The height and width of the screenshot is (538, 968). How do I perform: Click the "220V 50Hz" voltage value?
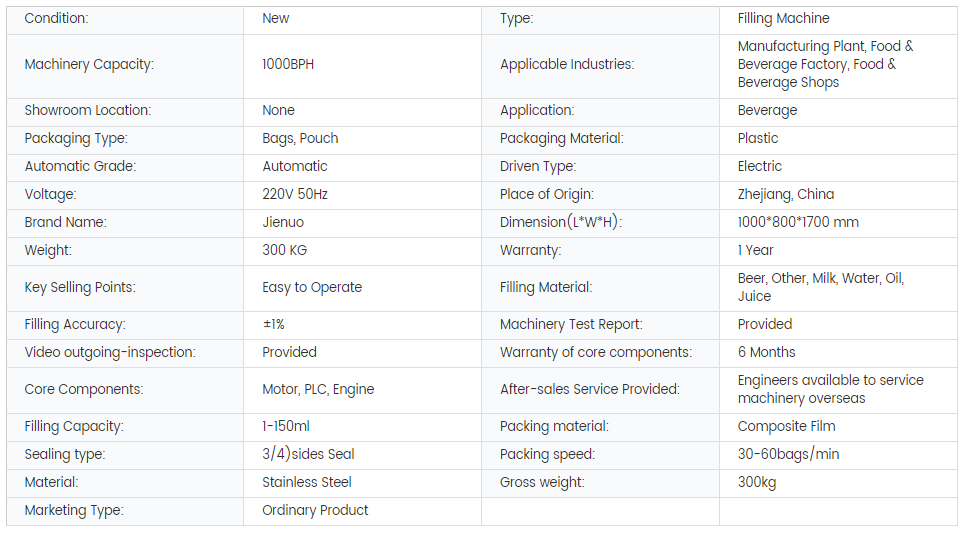[x=295, y=194]
